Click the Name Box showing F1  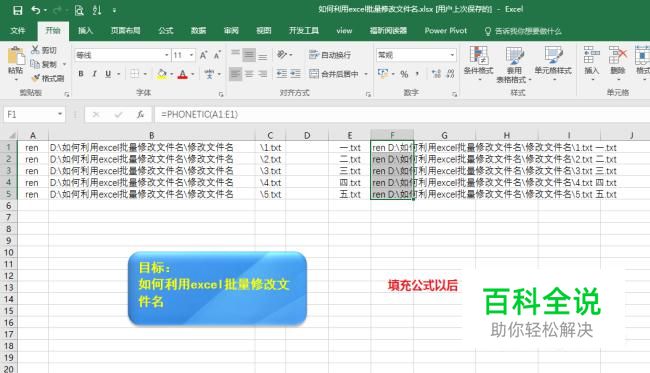coord(29,114)
